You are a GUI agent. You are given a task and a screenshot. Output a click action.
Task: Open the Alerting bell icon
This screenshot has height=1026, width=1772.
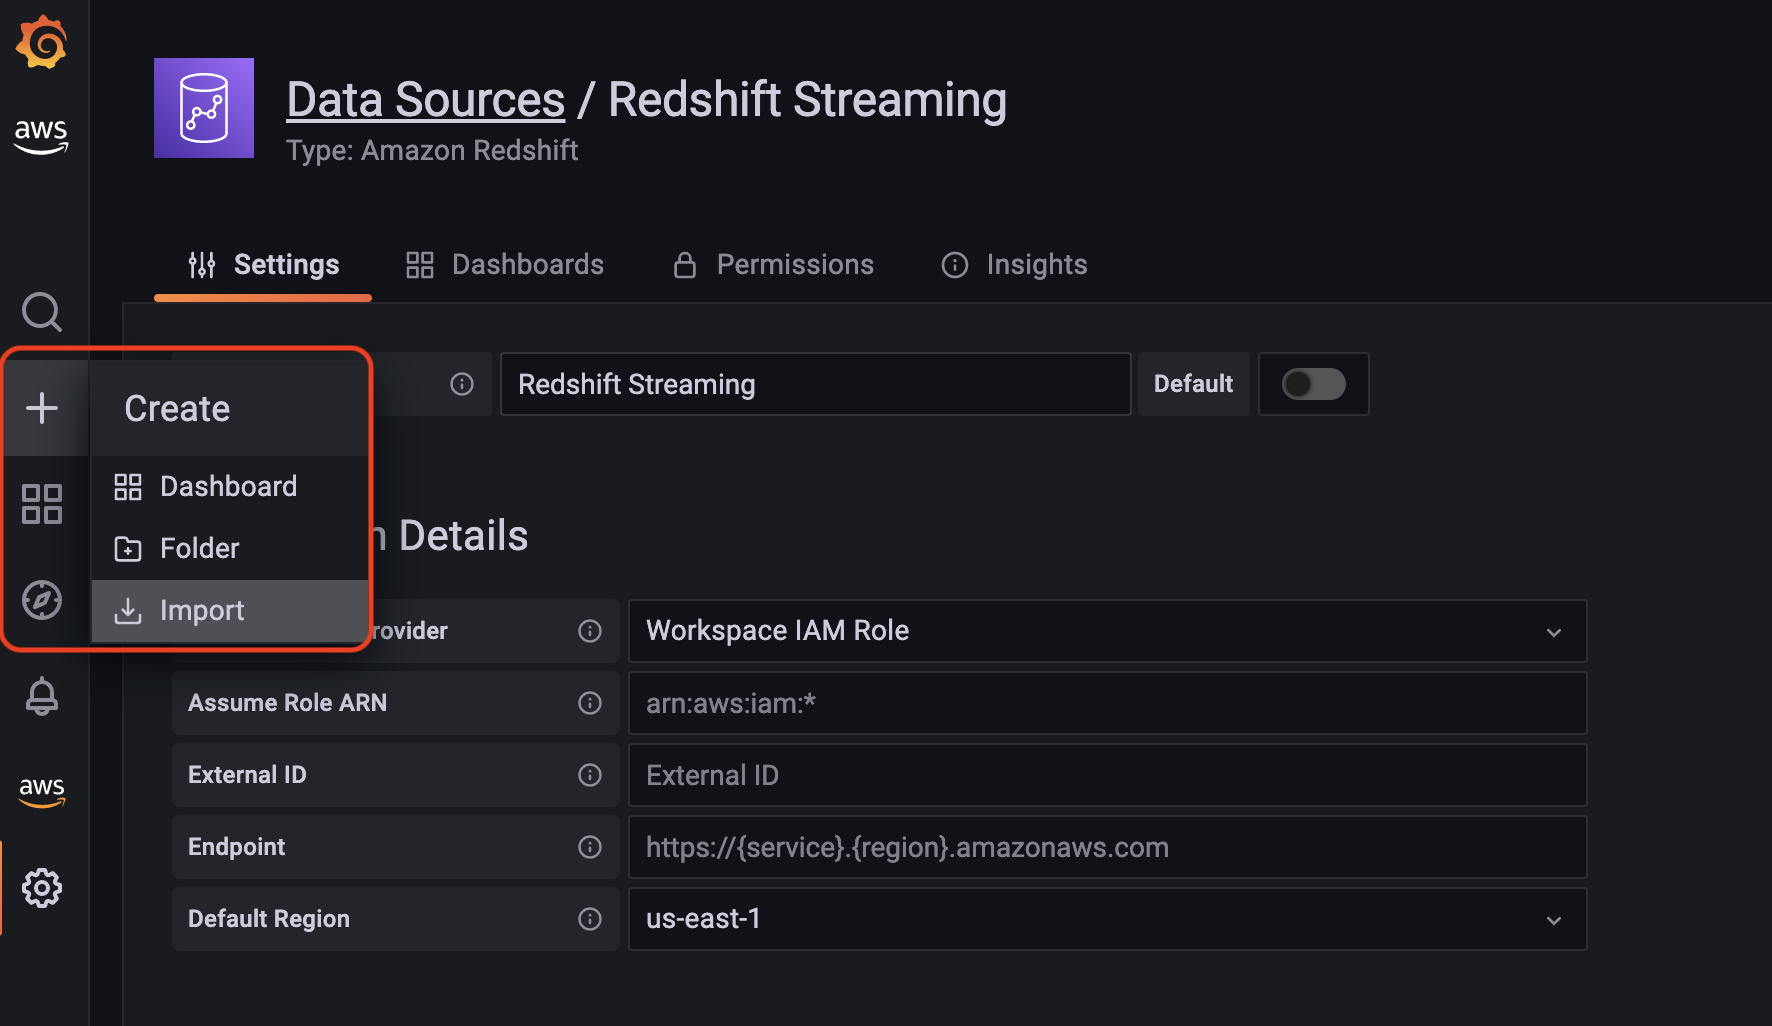(x=42, y=696)
